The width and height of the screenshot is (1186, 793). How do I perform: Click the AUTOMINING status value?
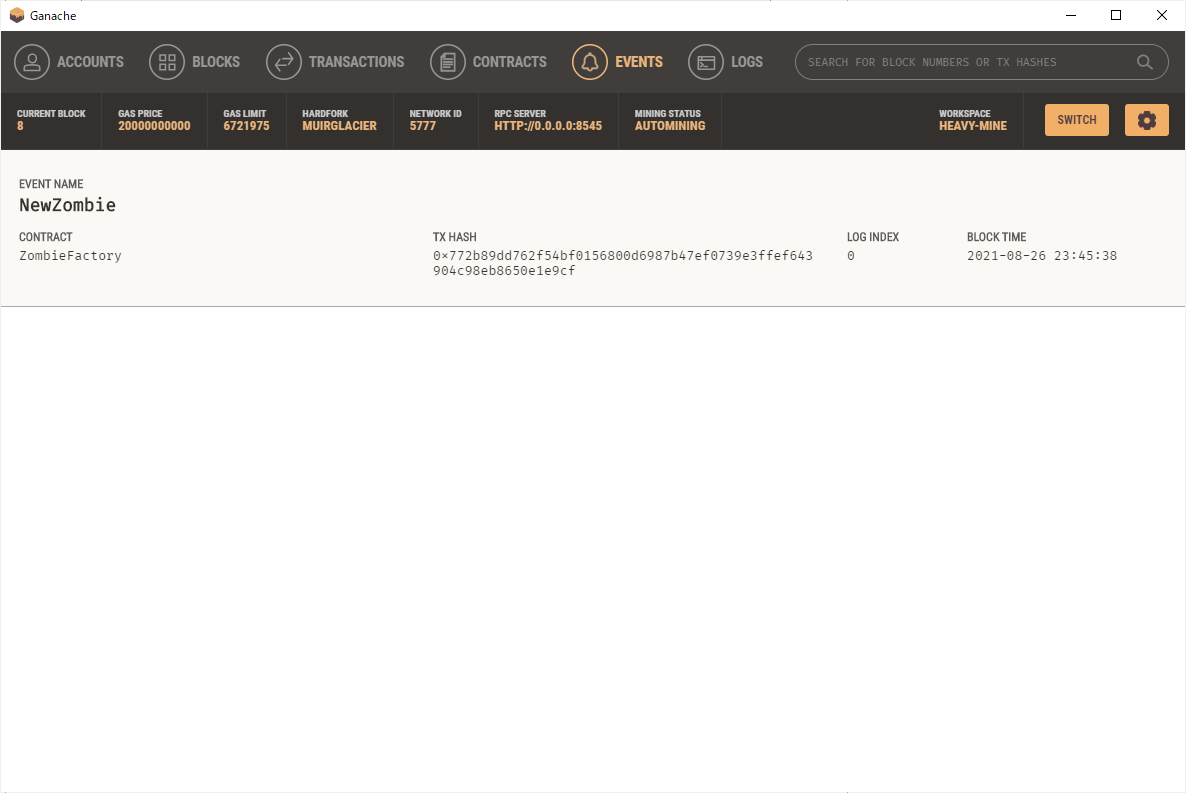tap(670, 126)
